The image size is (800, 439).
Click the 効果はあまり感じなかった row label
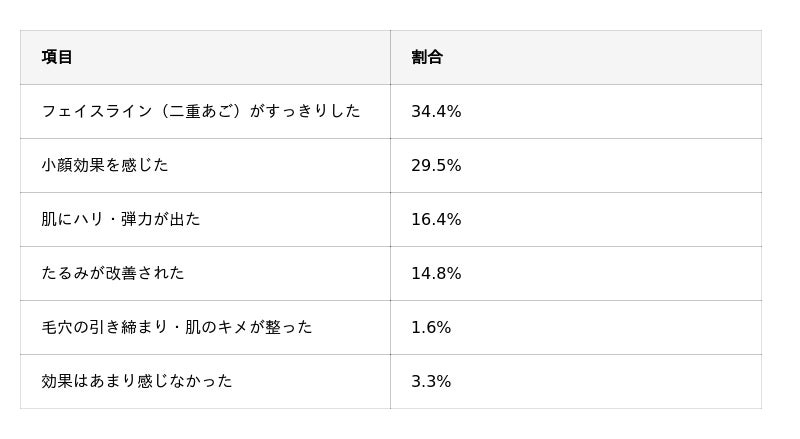click(x=137, y=381)
